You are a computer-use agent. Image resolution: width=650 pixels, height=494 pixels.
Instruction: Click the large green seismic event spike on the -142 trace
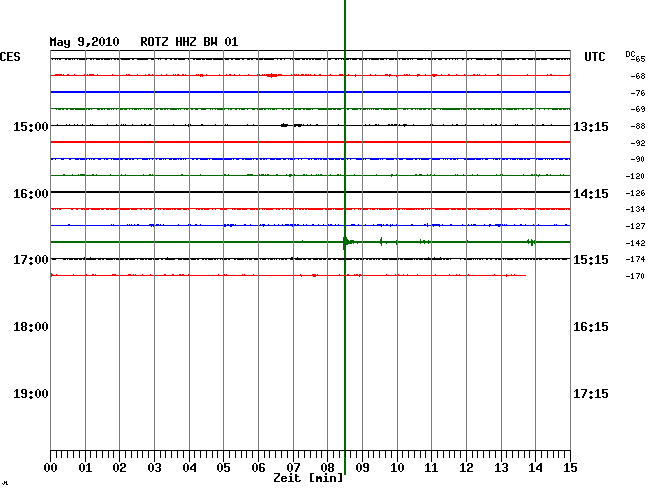(347, 242)
